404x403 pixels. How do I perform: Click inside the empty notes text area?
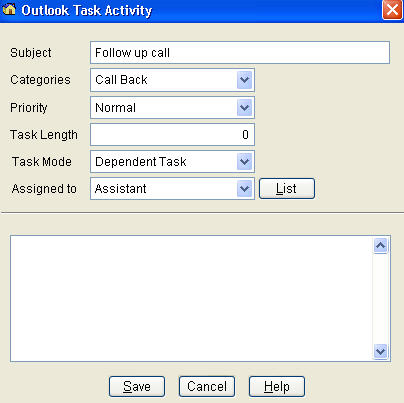pyautogui.click(x=192, y=298)
